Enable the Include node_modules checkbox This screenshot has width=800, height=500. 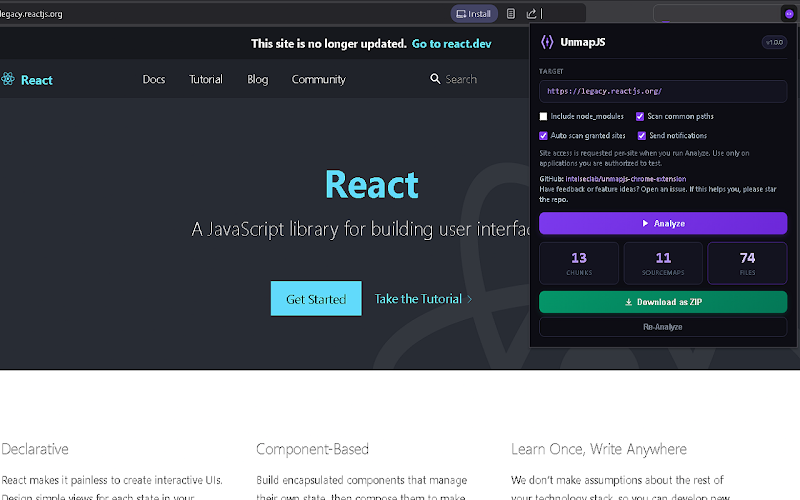pos(543,116)
